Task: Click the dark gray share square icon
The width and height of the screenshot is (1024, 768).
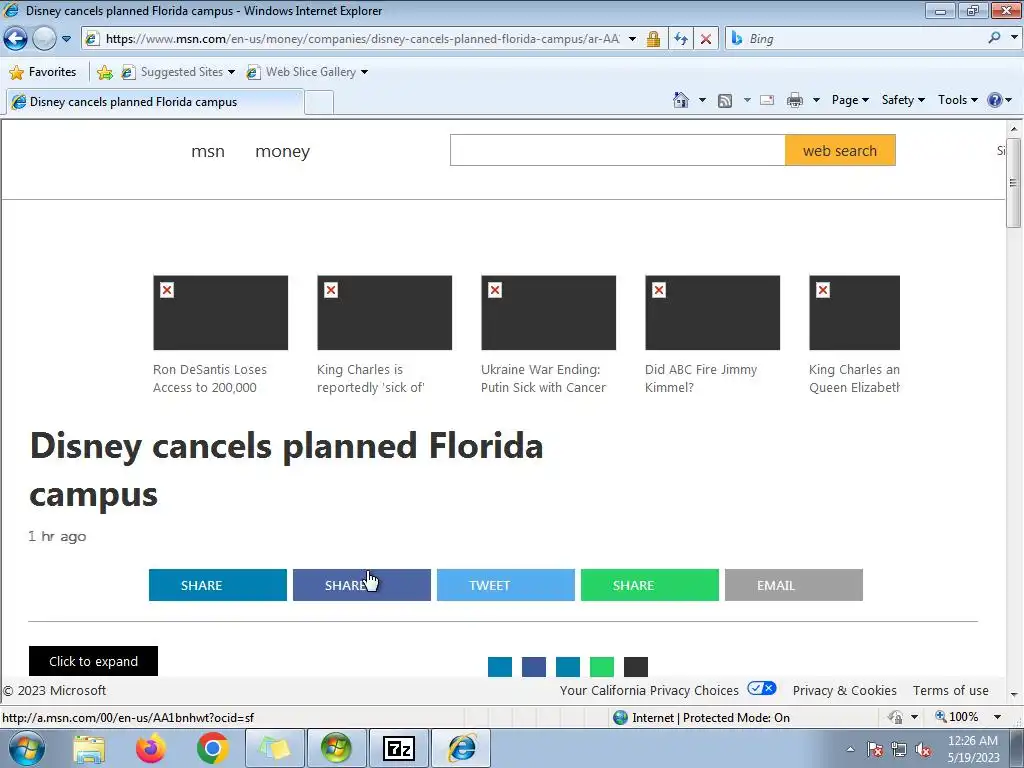Action: (x=635, y=667)
